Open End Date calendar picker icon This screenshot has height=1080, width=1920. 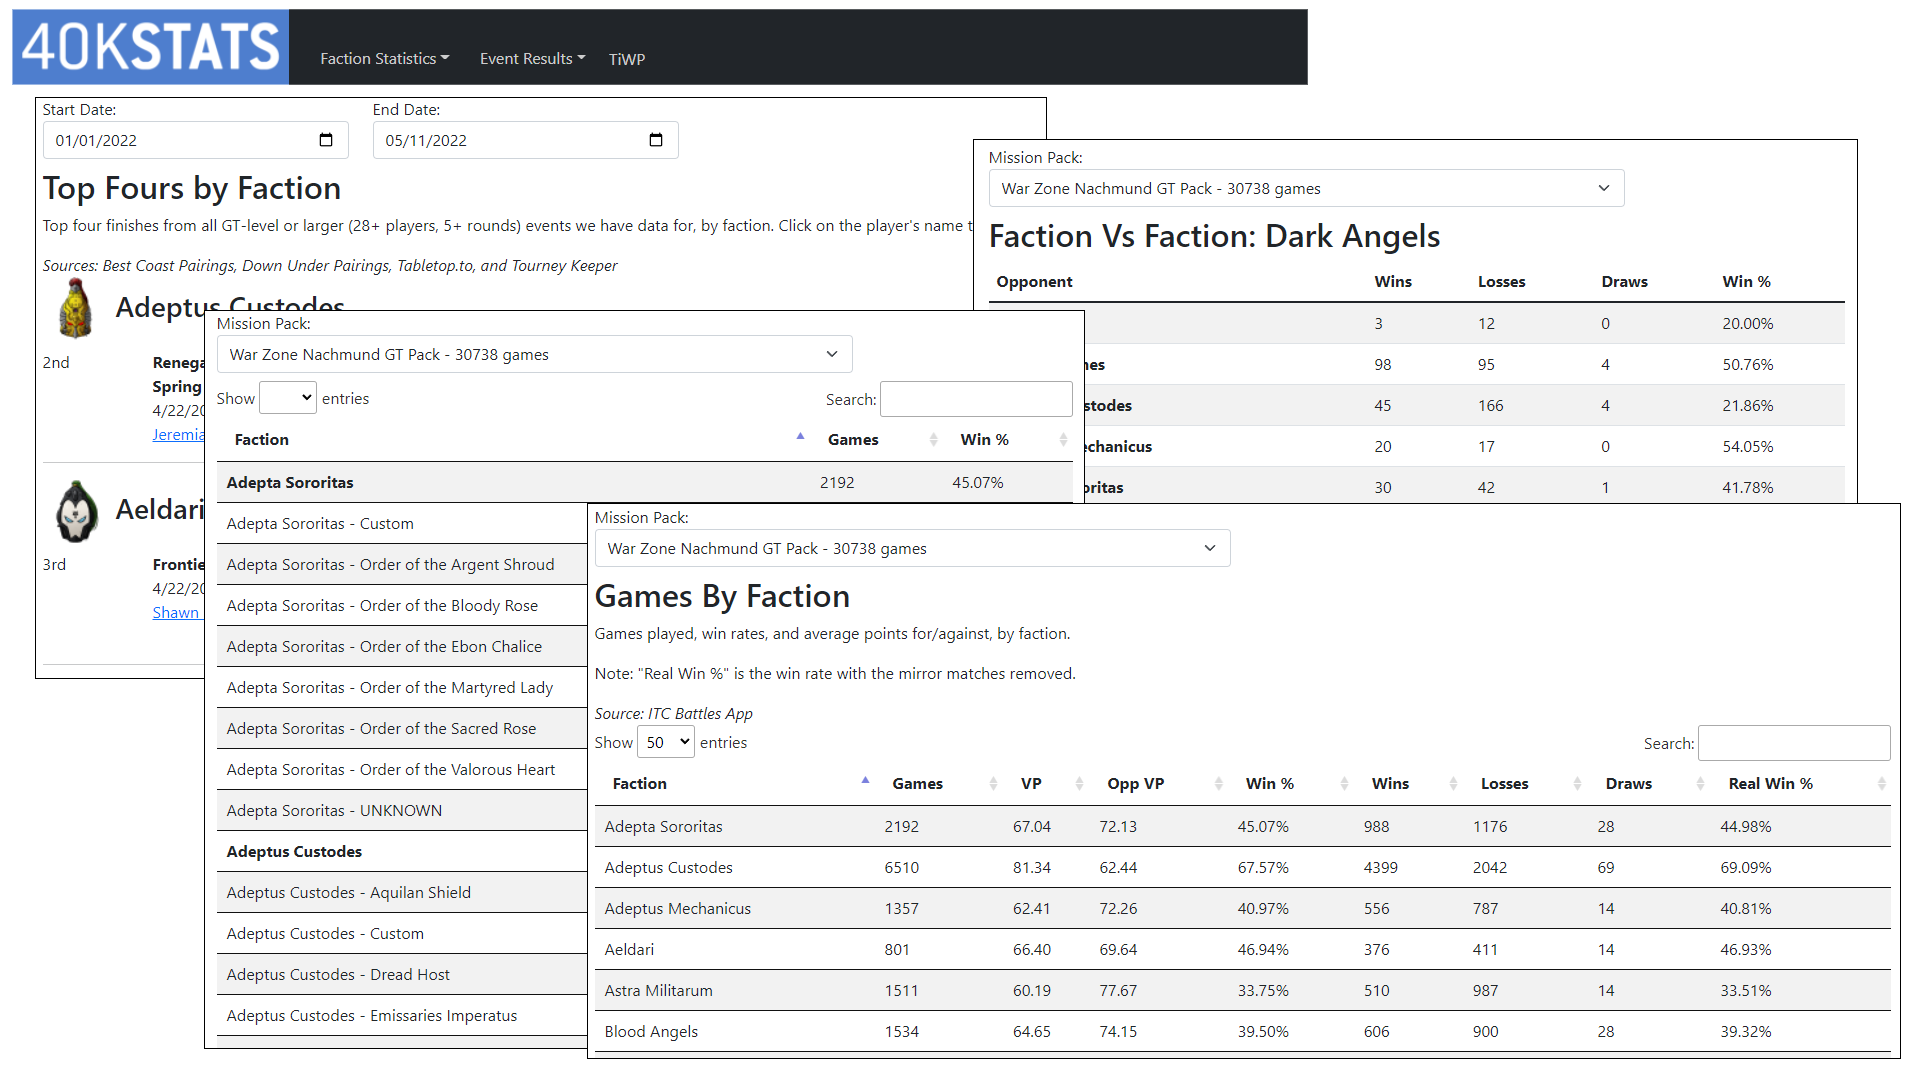[656, 140]
